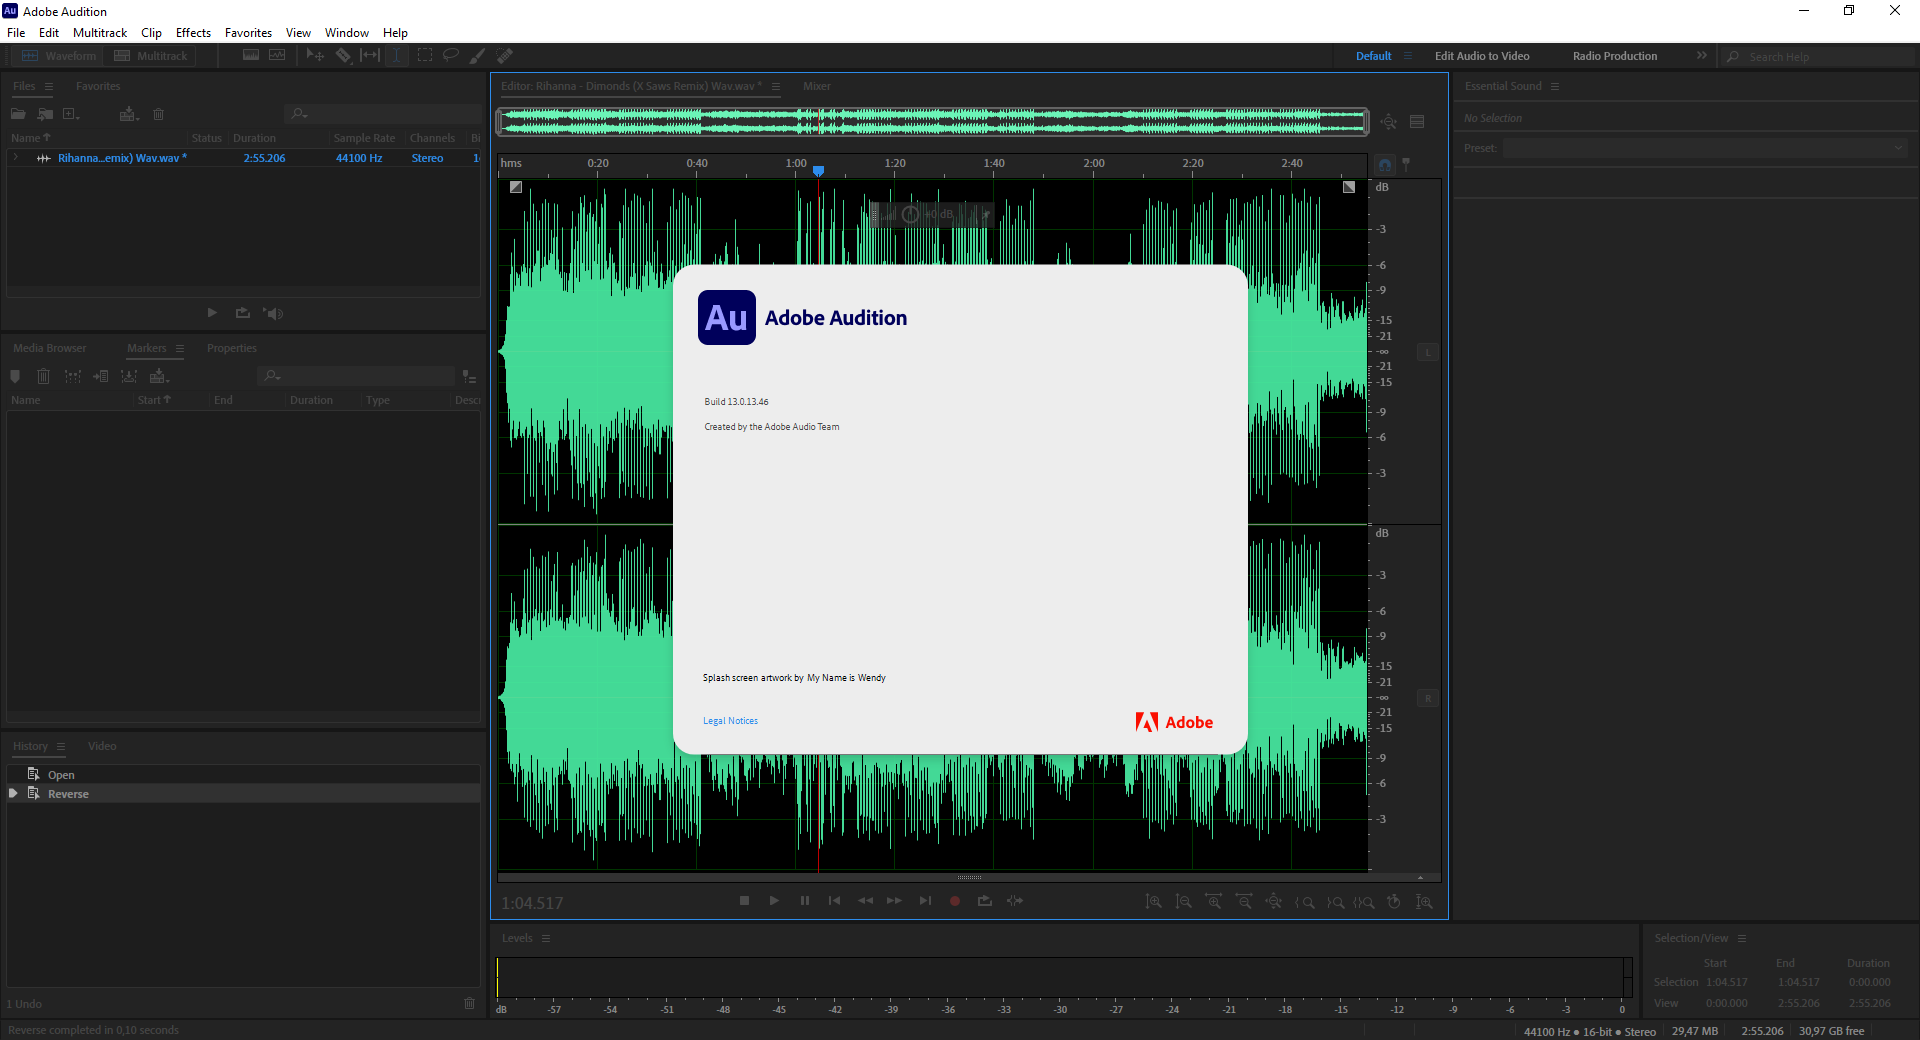The width and height of the screenshot is (1920, 1040).
Task: Select the Radio Production workspace
Action: (1615, 56)
